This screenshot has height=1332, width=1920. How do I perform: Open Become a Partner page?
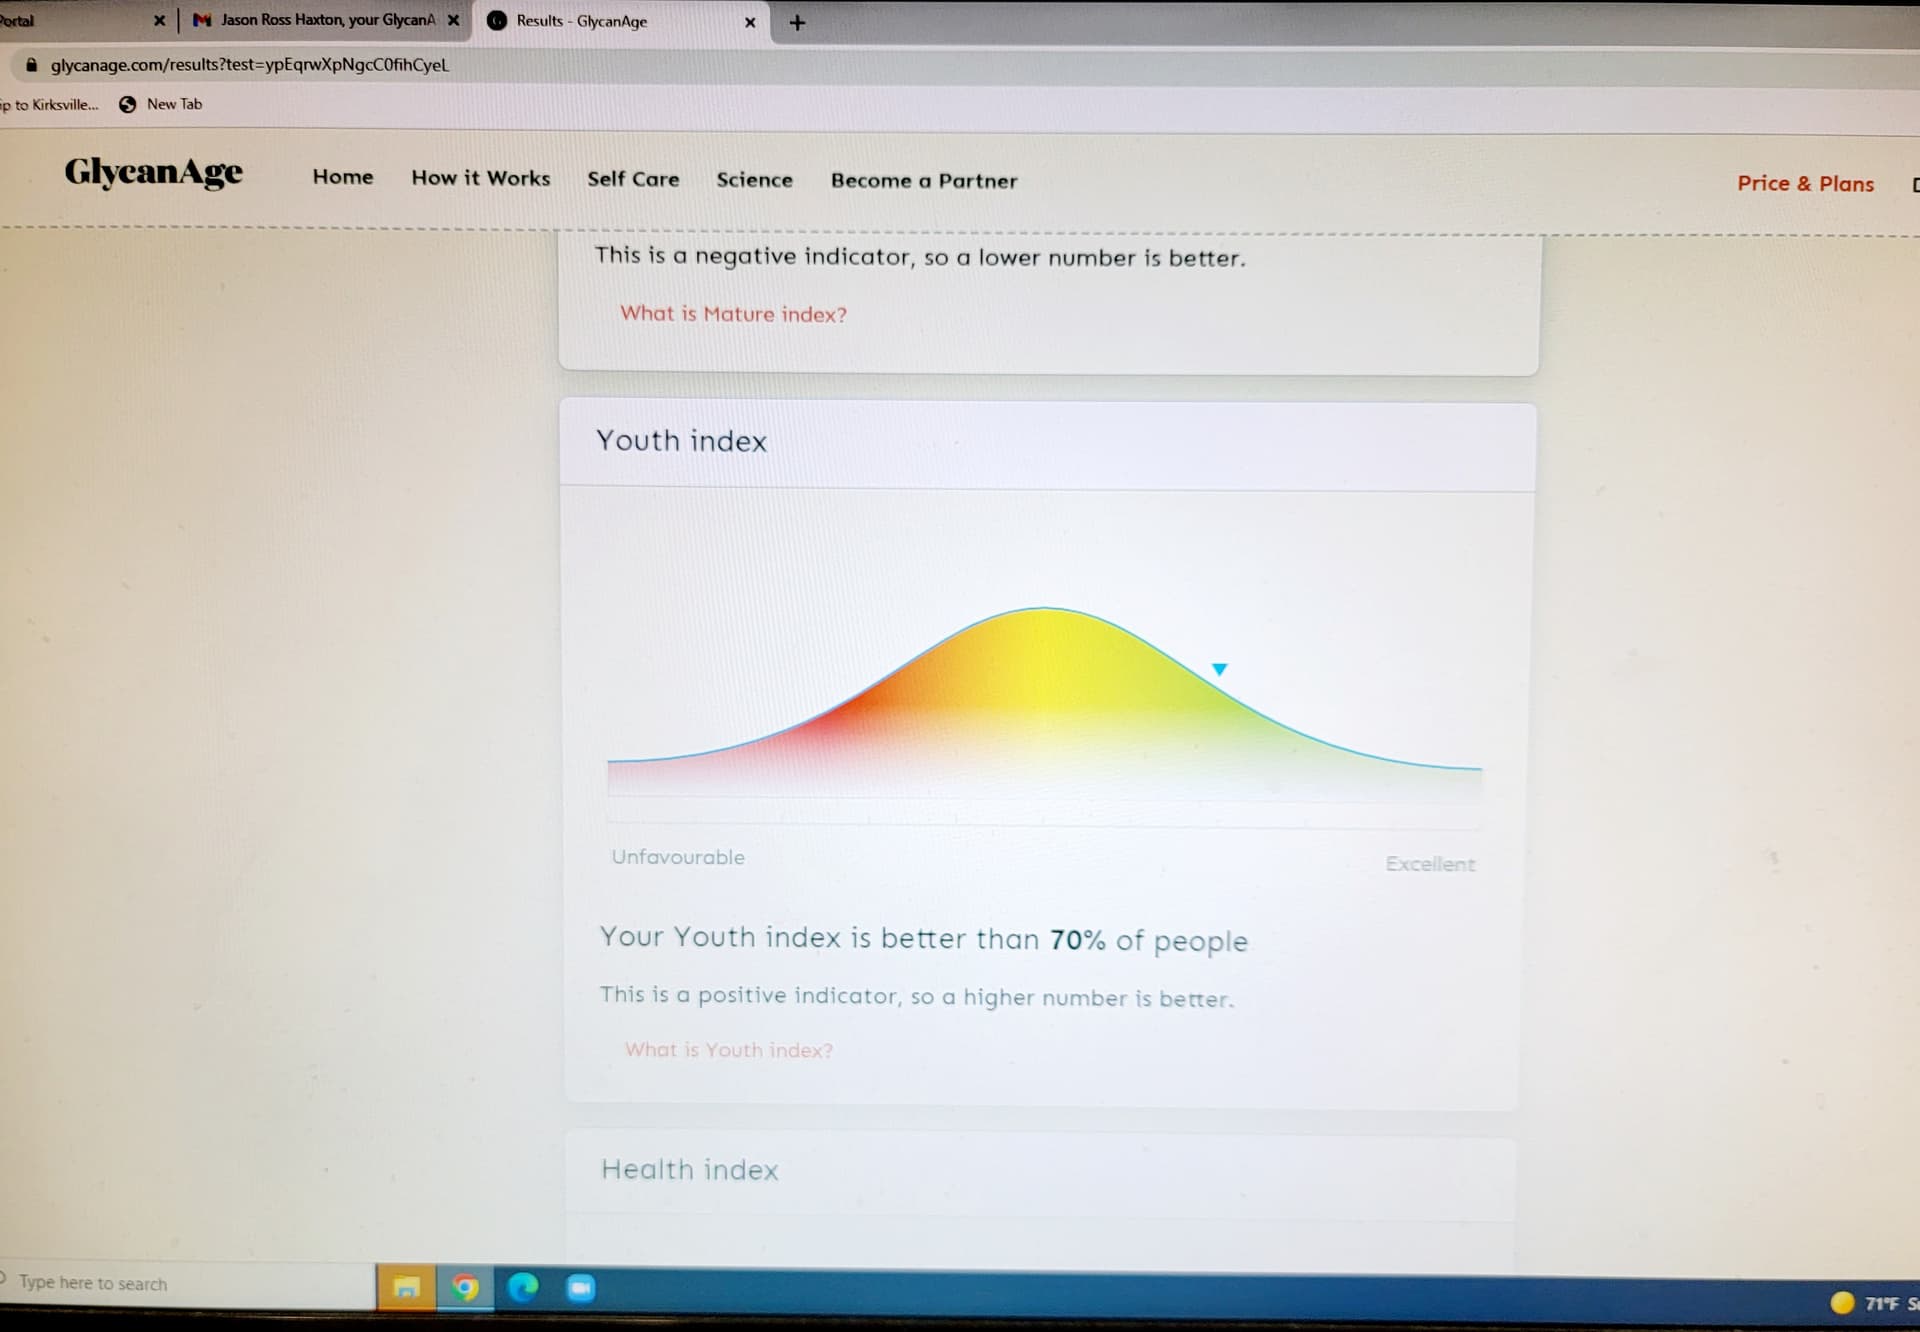pos(924,181)
